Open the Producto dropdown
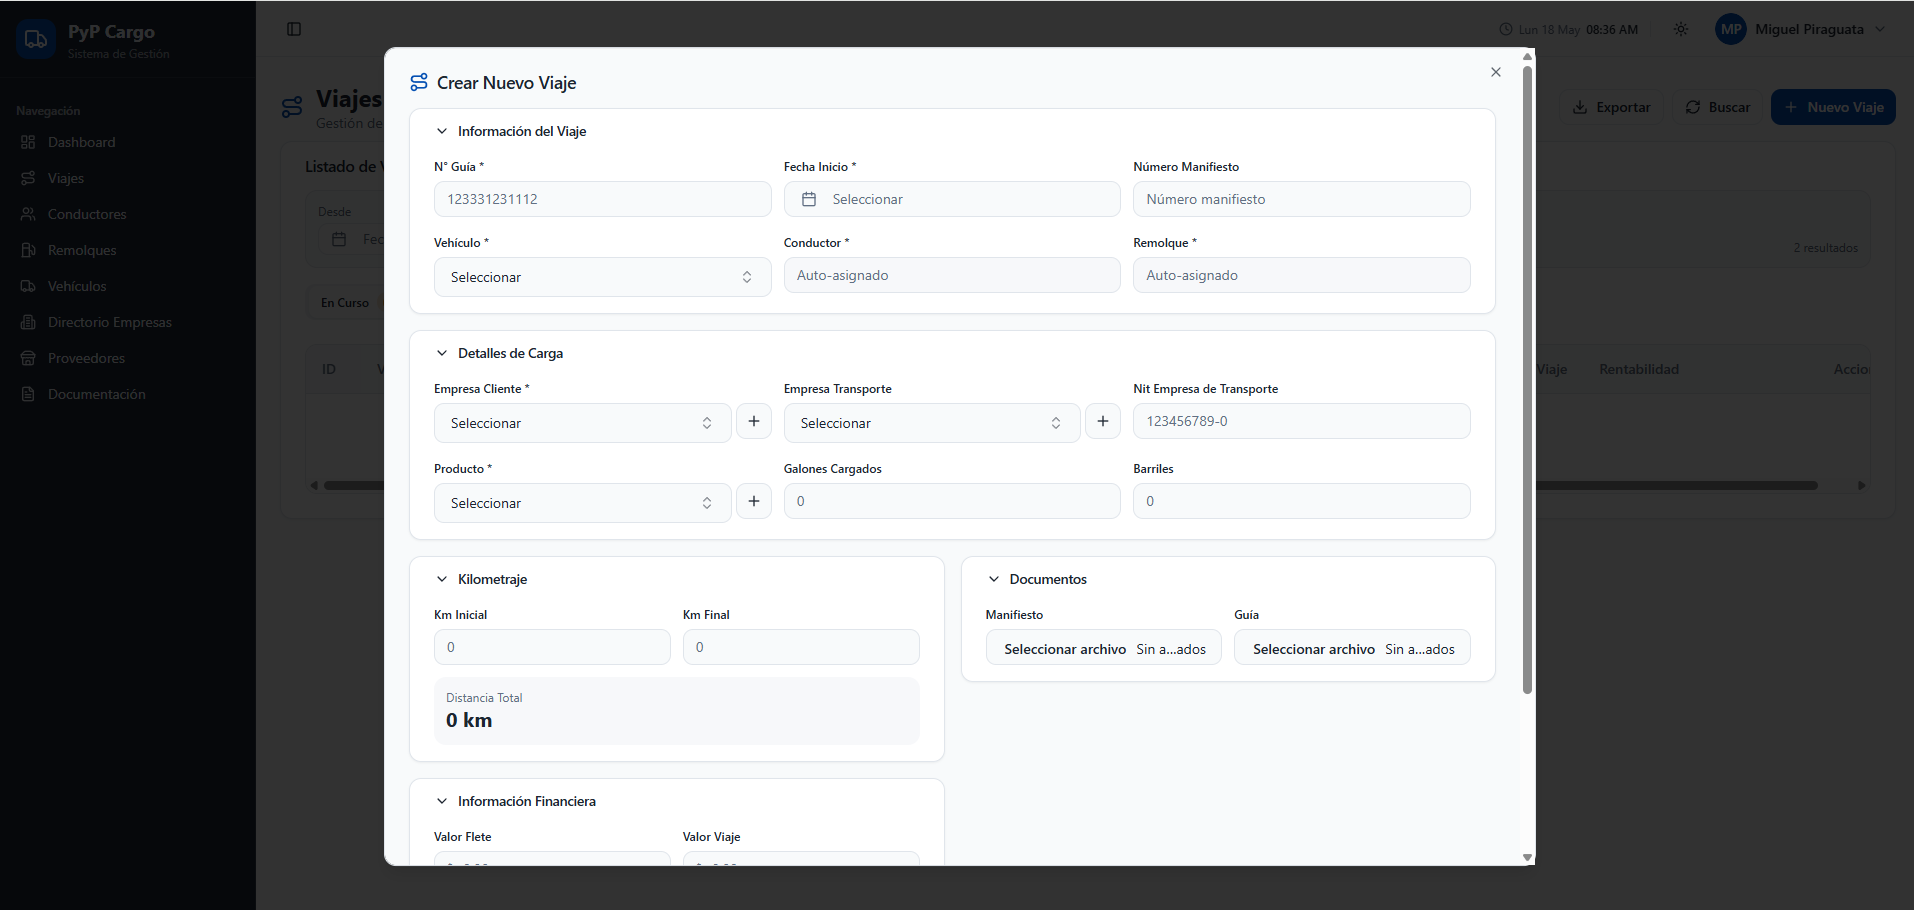 tap(582, 503)
